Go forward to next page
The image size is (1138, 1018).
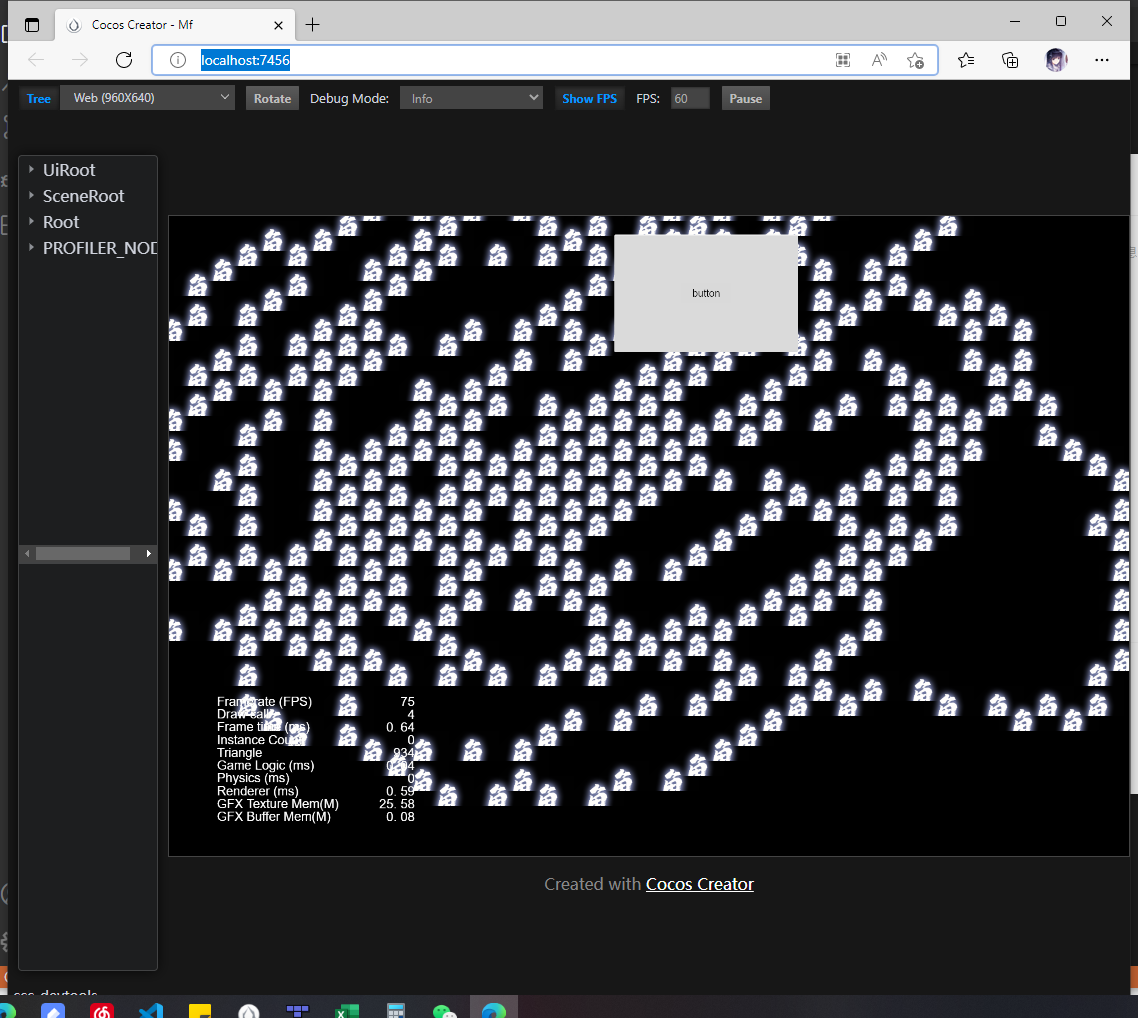click(80, 60)
